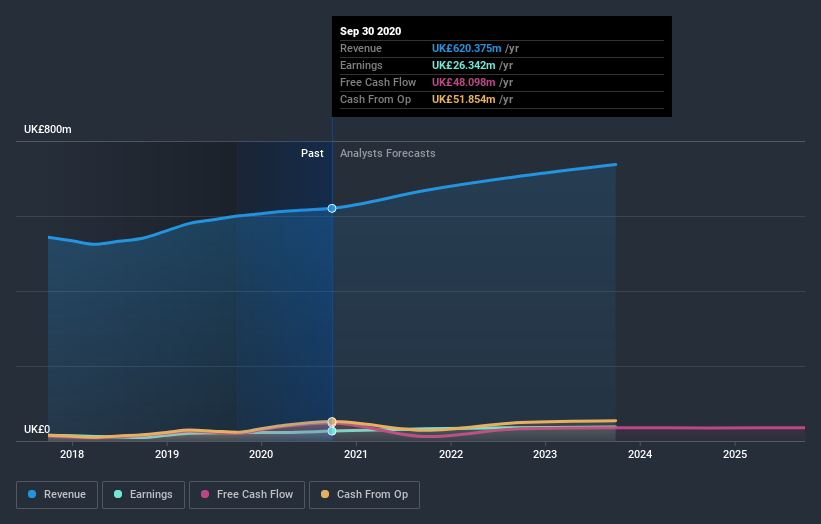Toggle the Free Cash Flow legend series
This screenshot has height=524, width=821.
tap(247, 495)
